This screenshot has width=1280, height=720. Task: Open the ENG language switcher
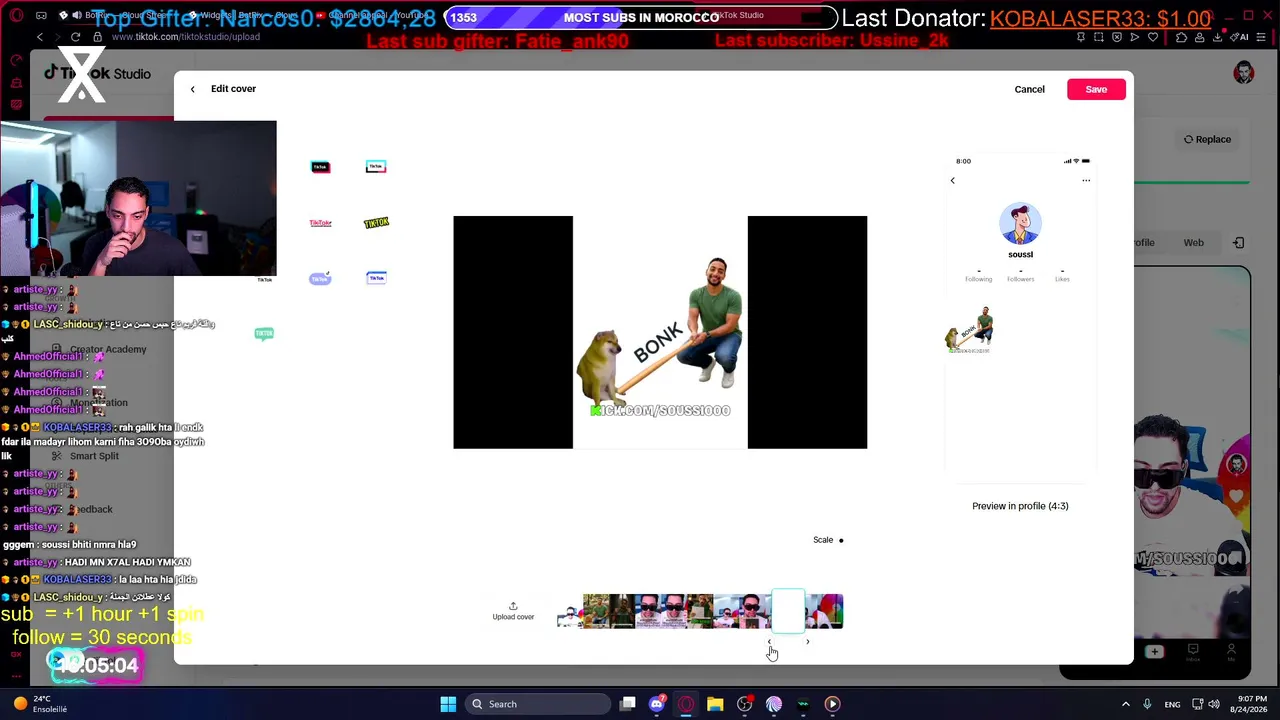(x=1172, y=704)
